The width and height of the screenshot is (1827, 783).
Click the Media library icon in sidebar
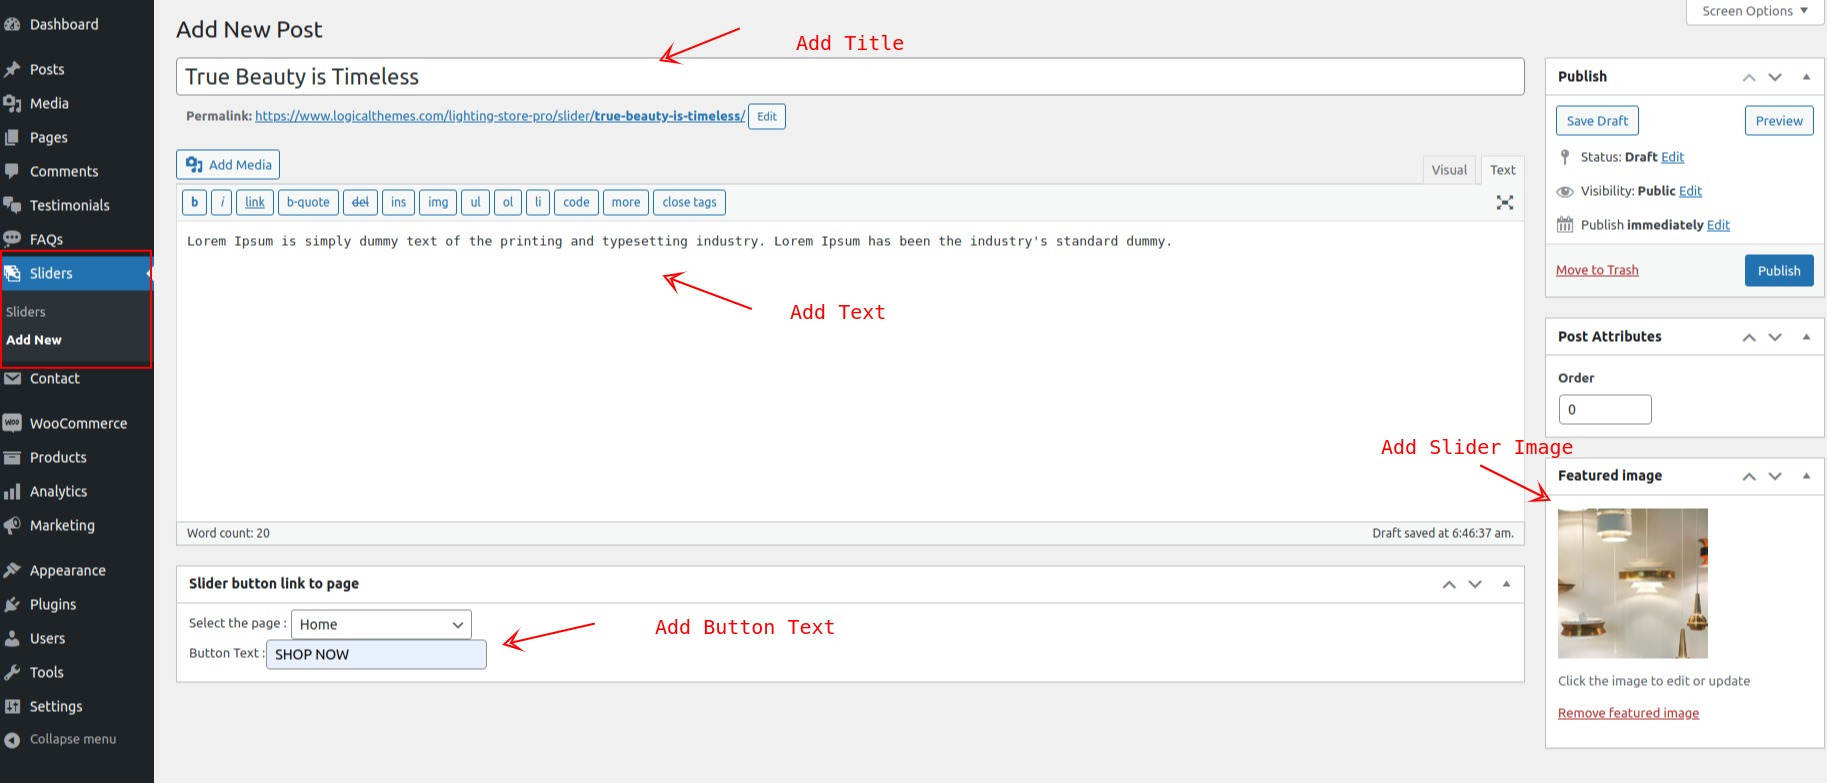[x=12, y=103]
